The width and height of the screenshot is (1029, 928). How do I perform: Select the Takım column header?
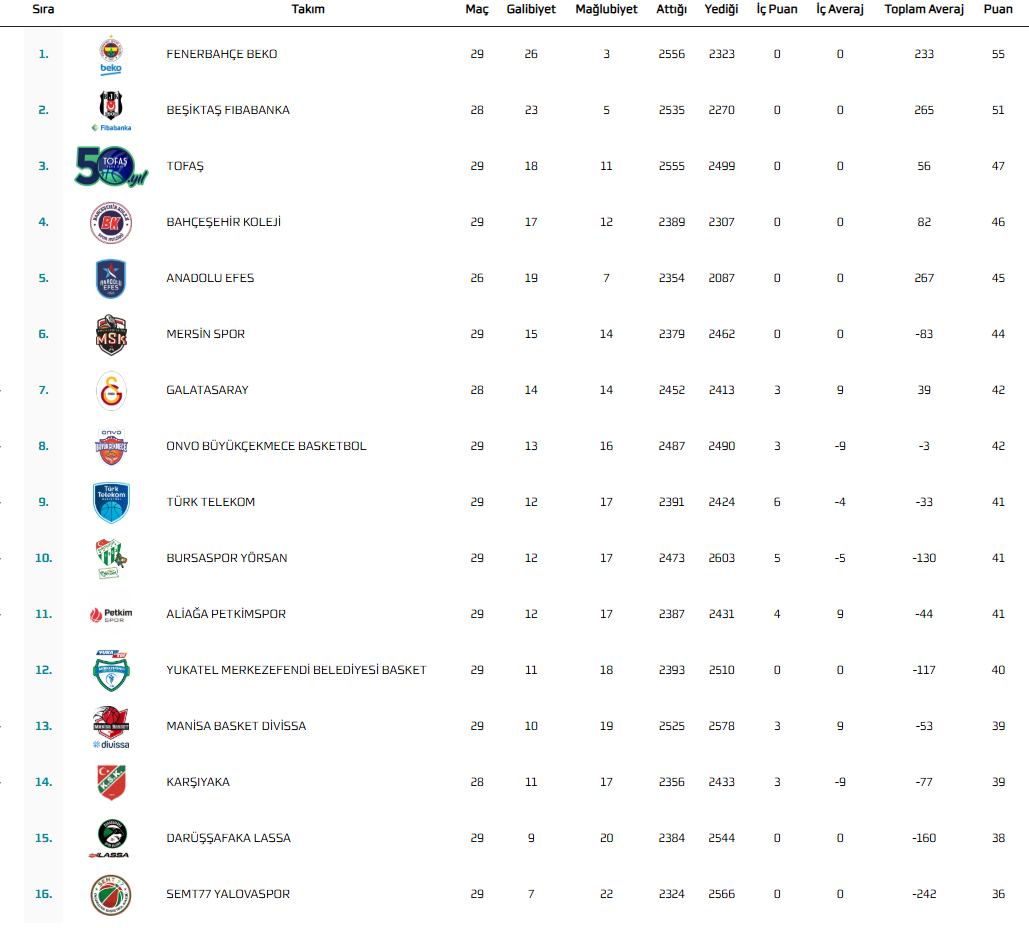[308, 10]
